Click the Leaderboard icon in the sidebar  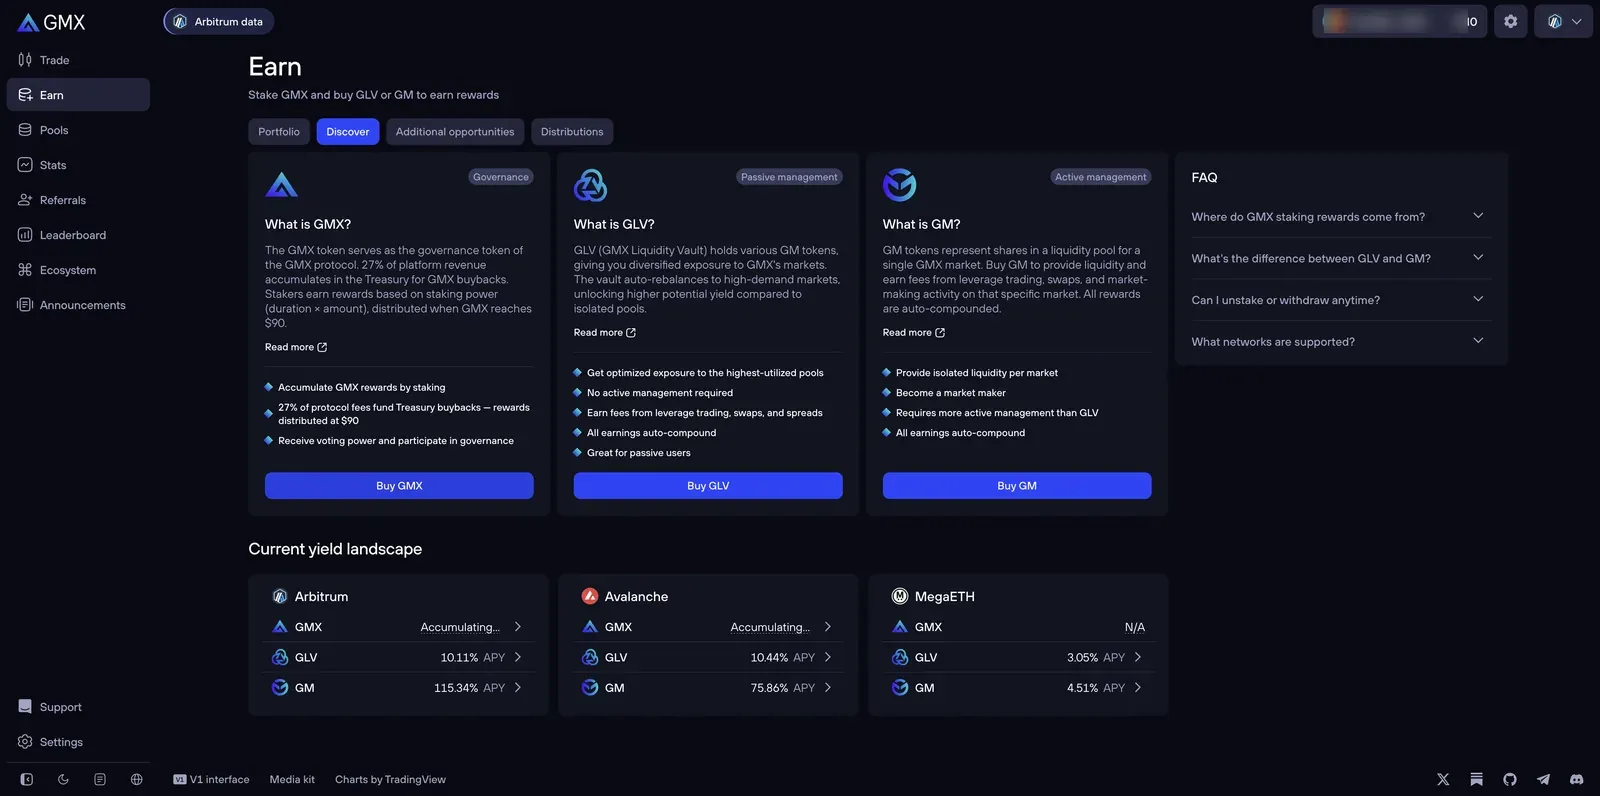[x=25, y=235]
